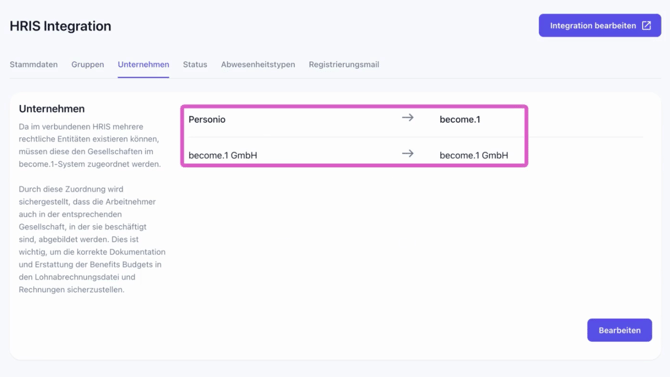This screenshot has height=377, width=670.
Task: Click the Unternehmen section heading
Action: click(x=52, y=109)
